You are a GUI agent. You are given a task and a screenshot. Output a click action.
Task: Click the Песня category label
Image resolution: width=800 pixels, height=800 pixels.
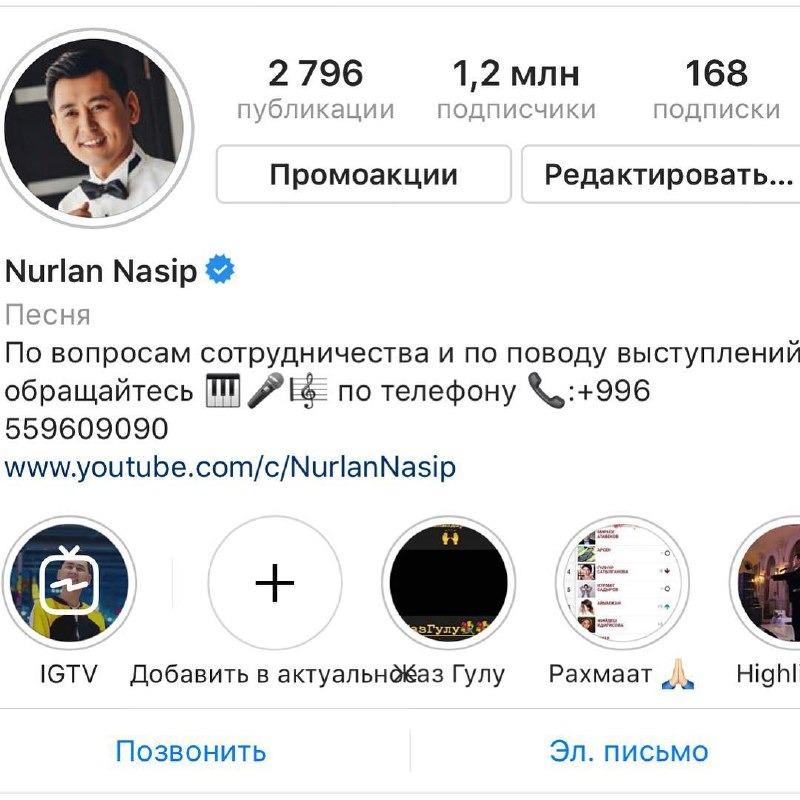(x=47, y=315)
